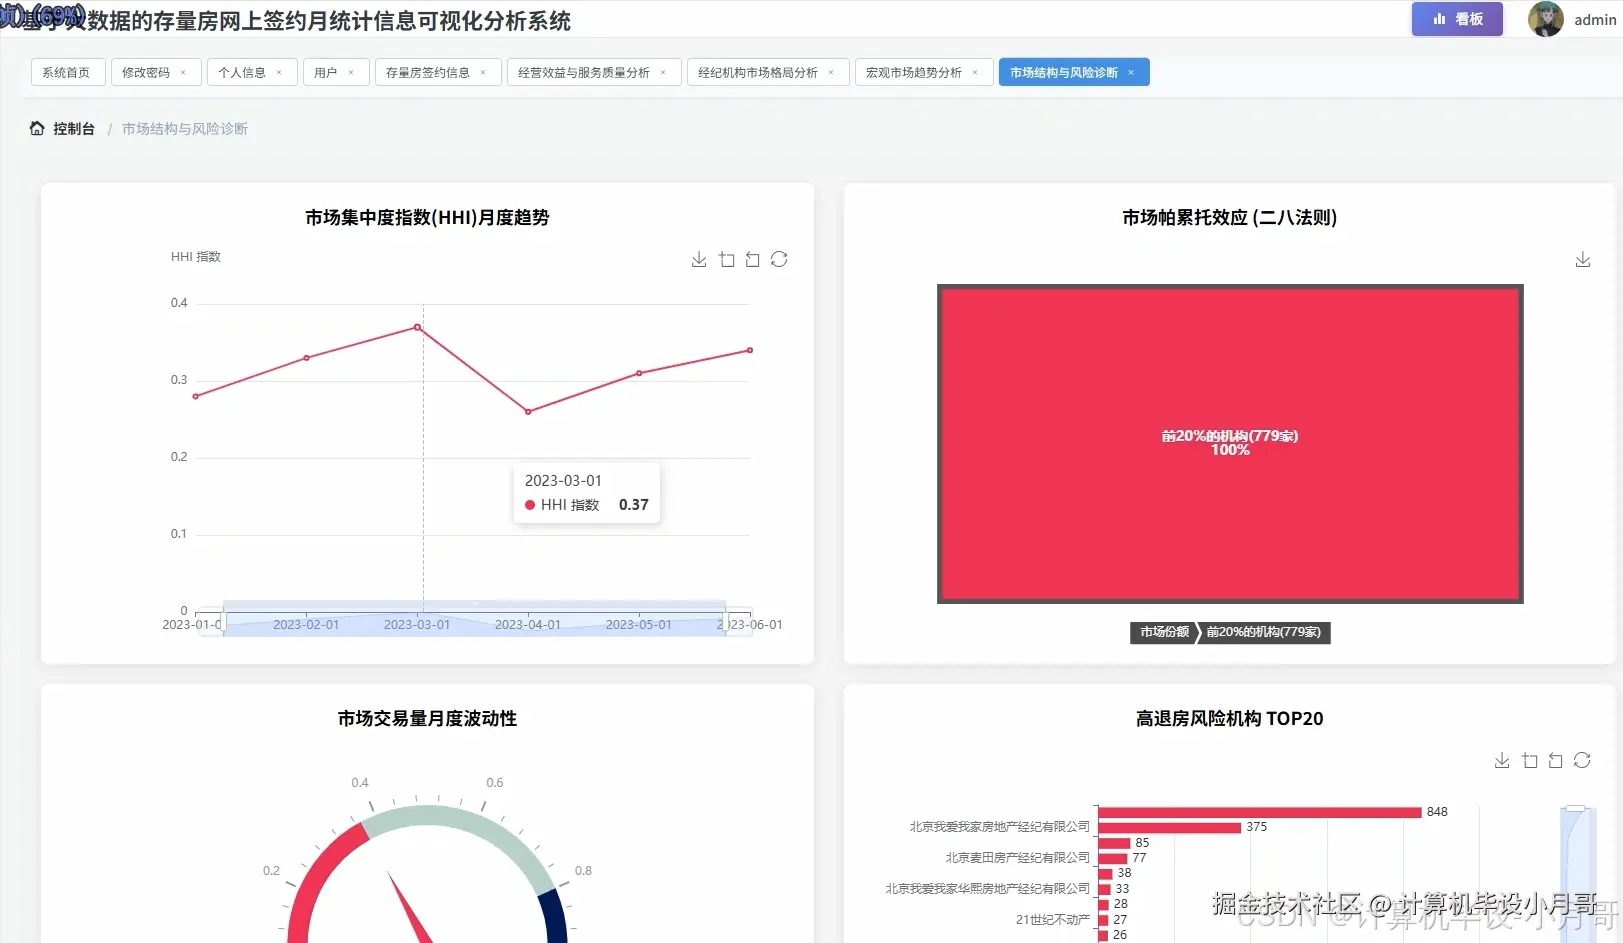The width and height of the screenshot is (1623, 943).
Task: Reset zoom on the HHI trend chart
Action: (x=752, y=259)
